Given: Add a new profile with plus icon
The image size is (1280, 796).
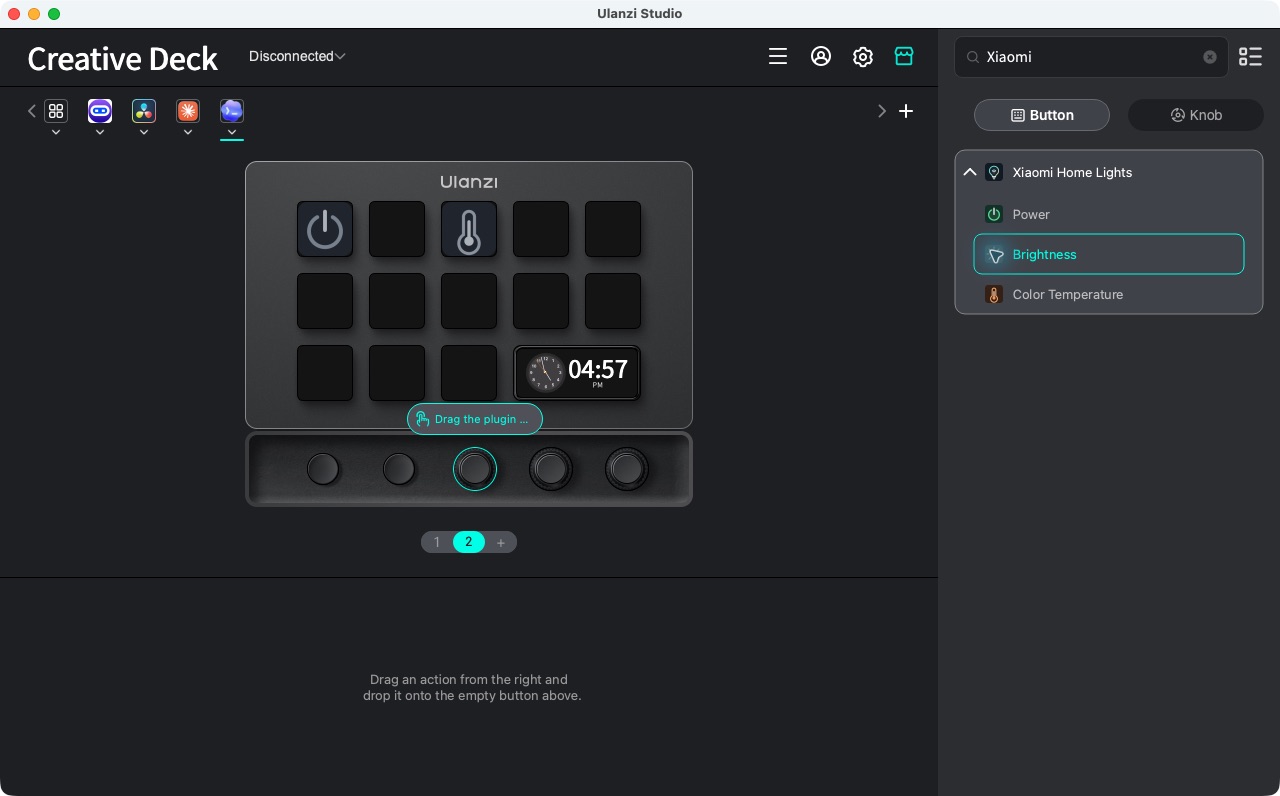Looking at the screenshot, I should (x=906, y=111).
